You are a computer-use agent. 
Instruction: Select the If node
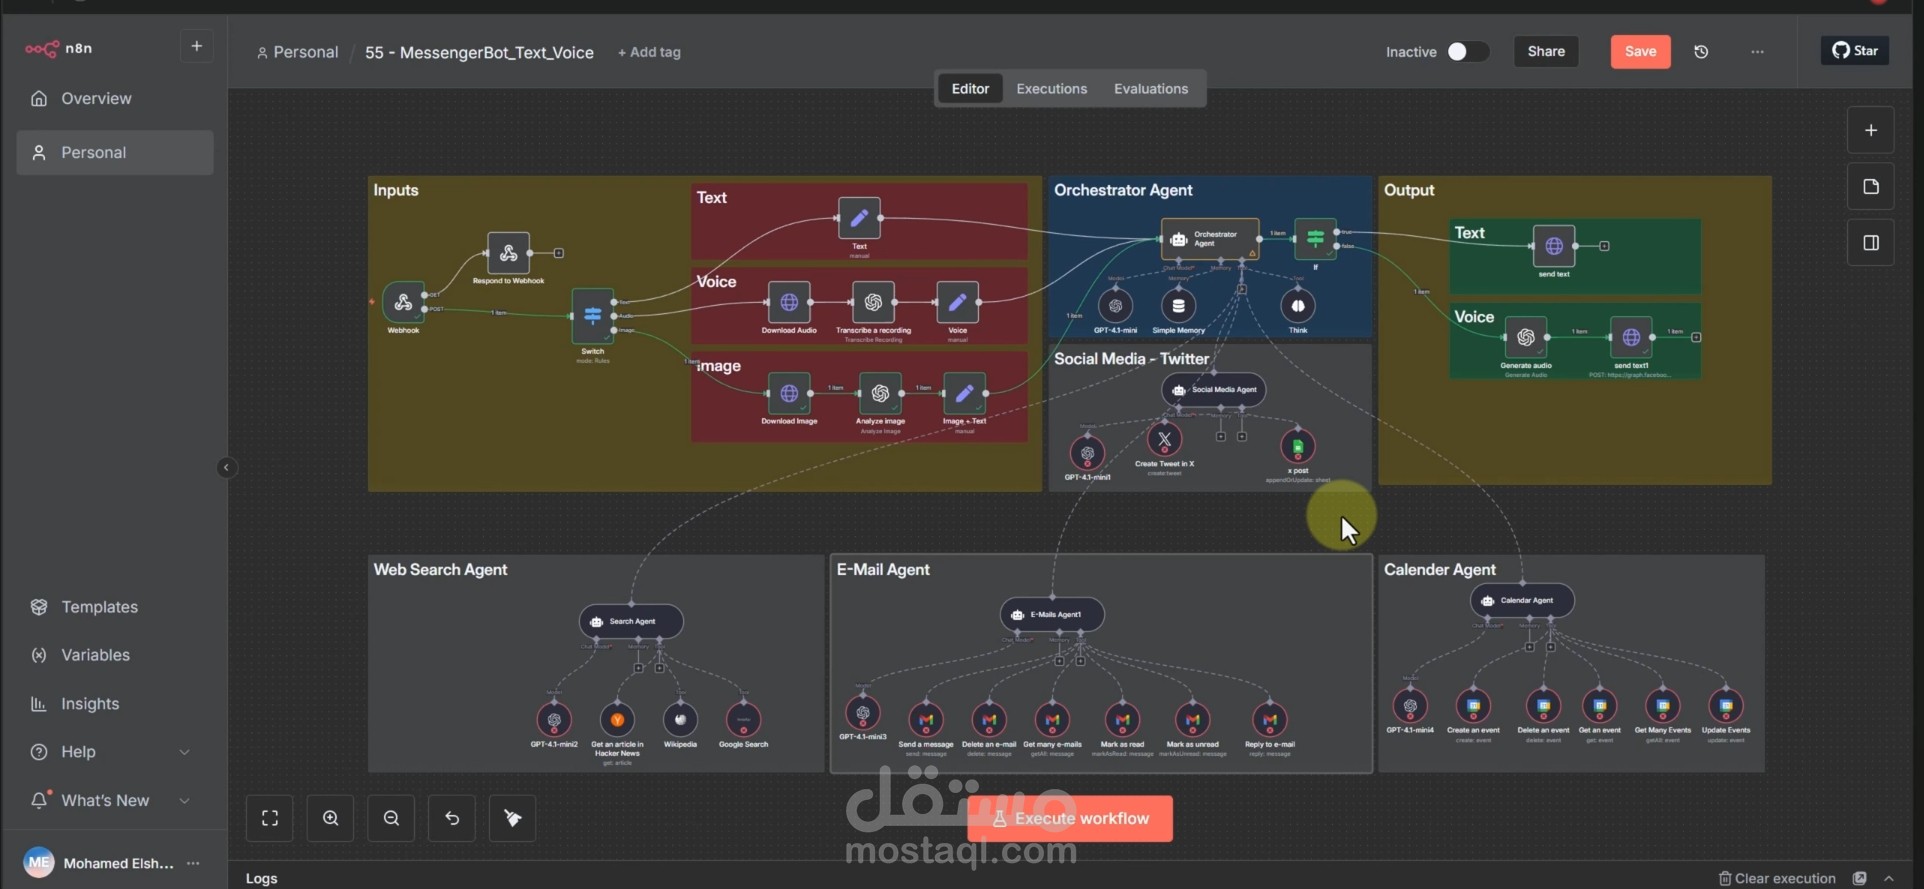pos(1315,238)
